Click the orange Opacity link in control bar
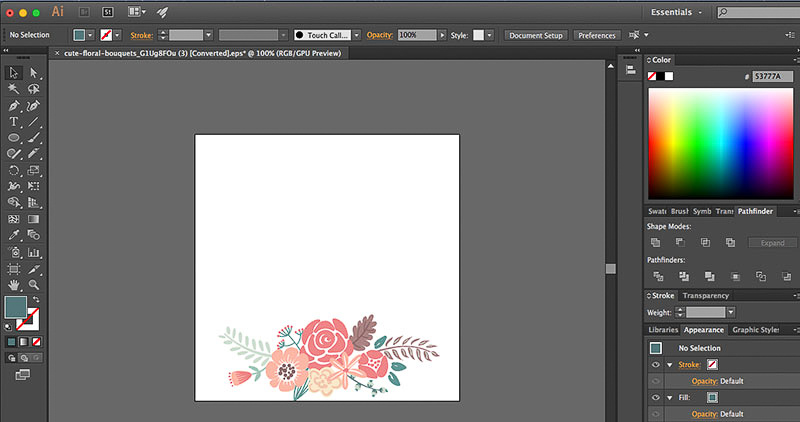800x422 pixels. click(380, 35)
